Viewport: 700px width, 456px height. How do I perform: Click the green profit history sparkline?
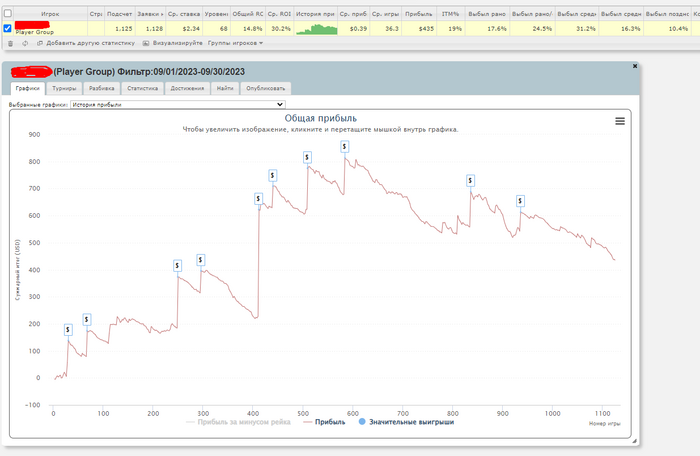tap(317, 29)
